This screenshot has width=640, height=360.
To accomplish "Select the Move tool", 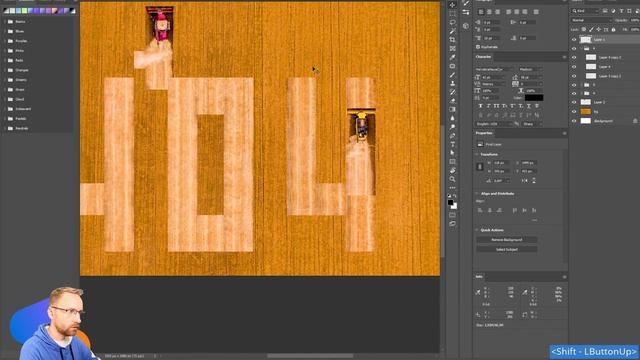I will (452, 5).
